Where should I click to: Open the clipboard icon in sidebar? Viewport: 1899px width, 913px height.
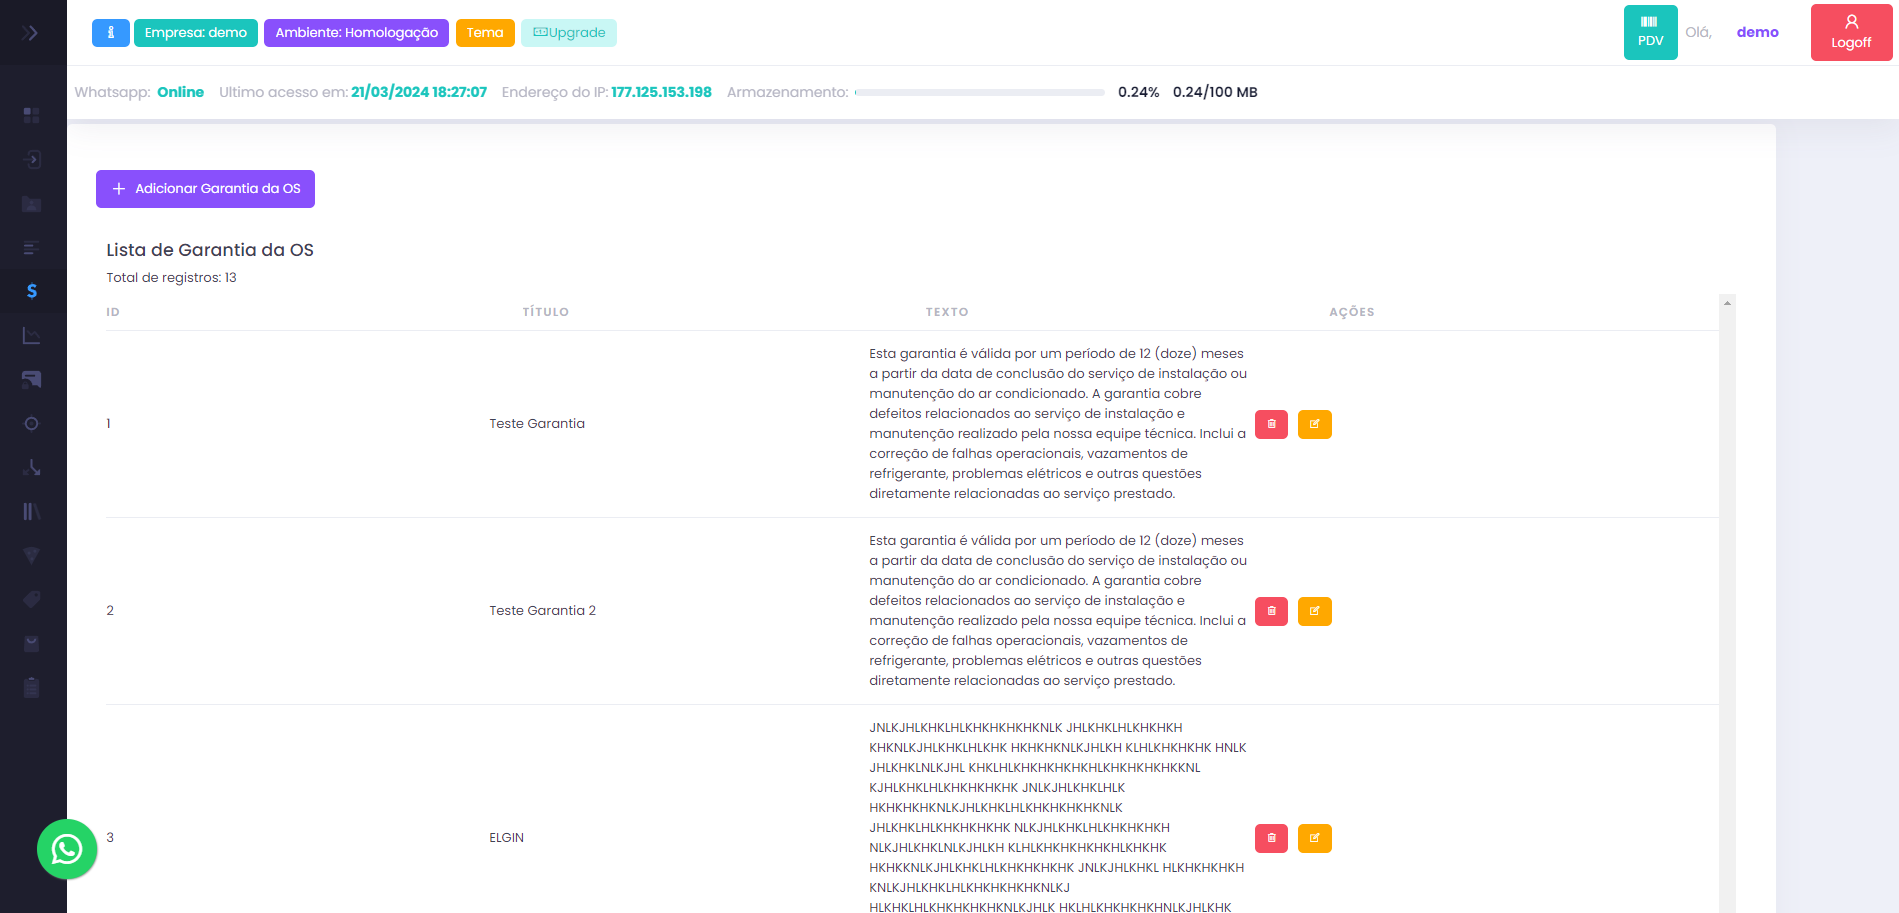pyautogui.click(x=32, y=687)
